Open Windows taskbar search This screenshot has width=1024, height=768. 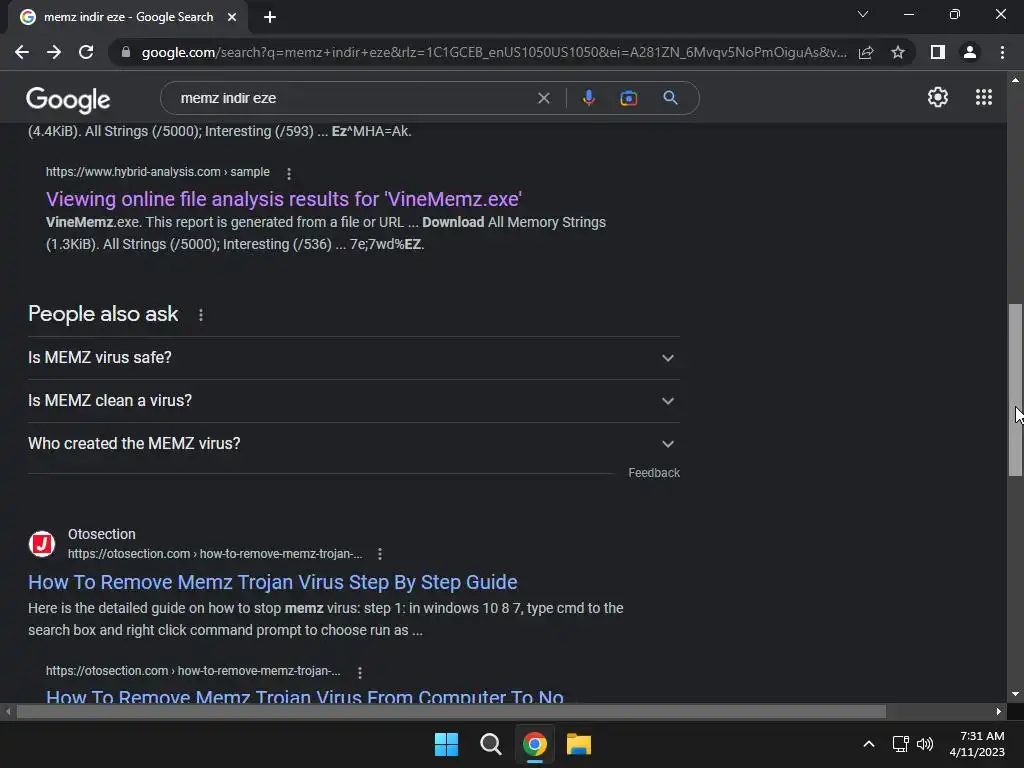(490, 744)
